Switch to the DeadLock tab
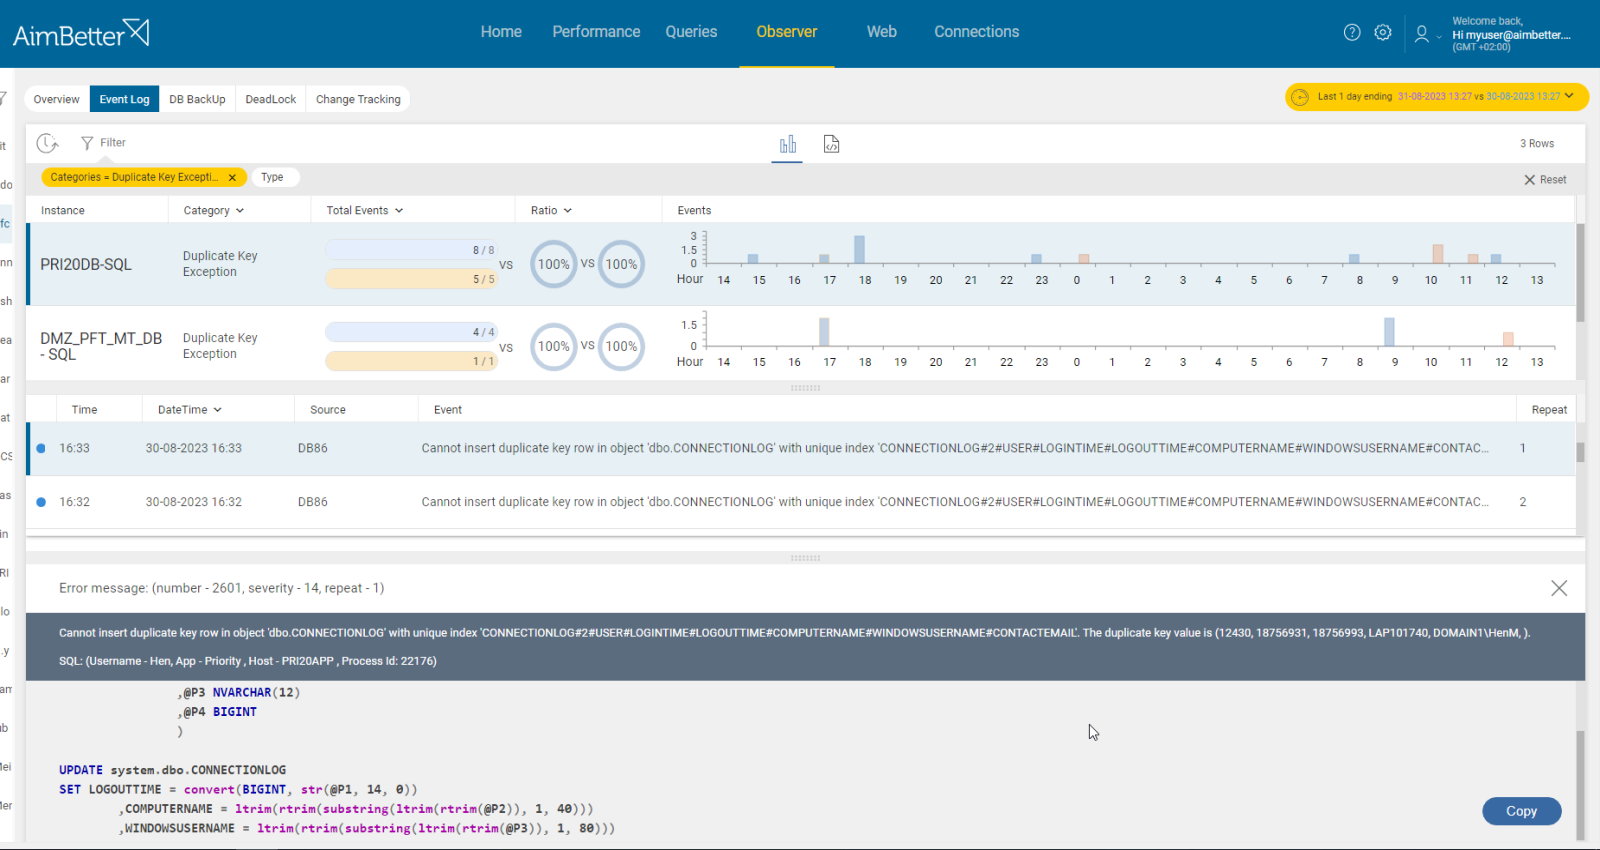This screenshot has height=850, width=1600. coord(271,99)
